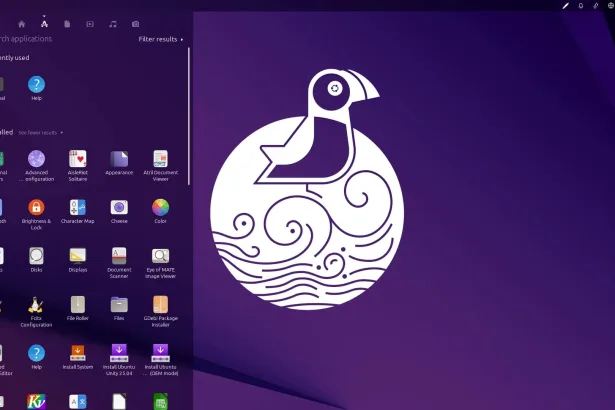Image resolution: width=615 pixels, height=410 pixels.
Task: Switch to the Photos lens tab
Action: pyautogui.click(x=135, y=23)
